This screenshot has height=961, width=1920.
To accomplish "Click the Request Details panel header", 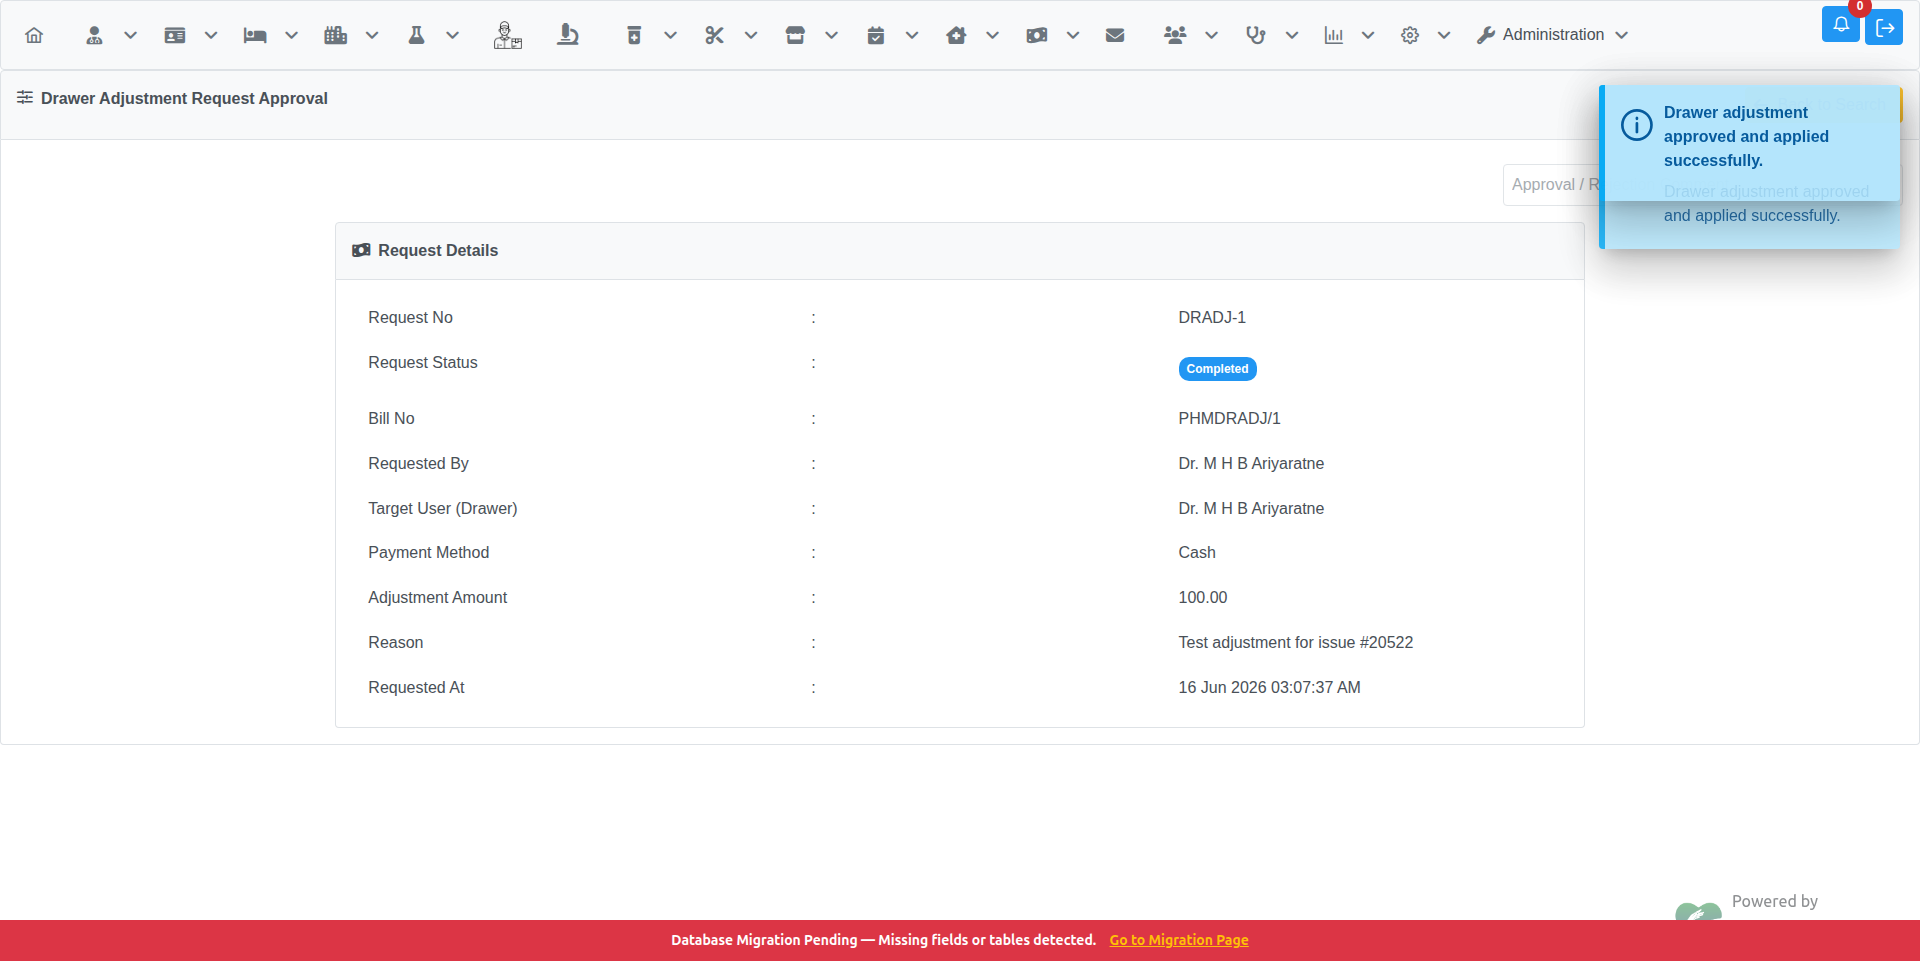I will pyautogui.click(x=959, y=251).
